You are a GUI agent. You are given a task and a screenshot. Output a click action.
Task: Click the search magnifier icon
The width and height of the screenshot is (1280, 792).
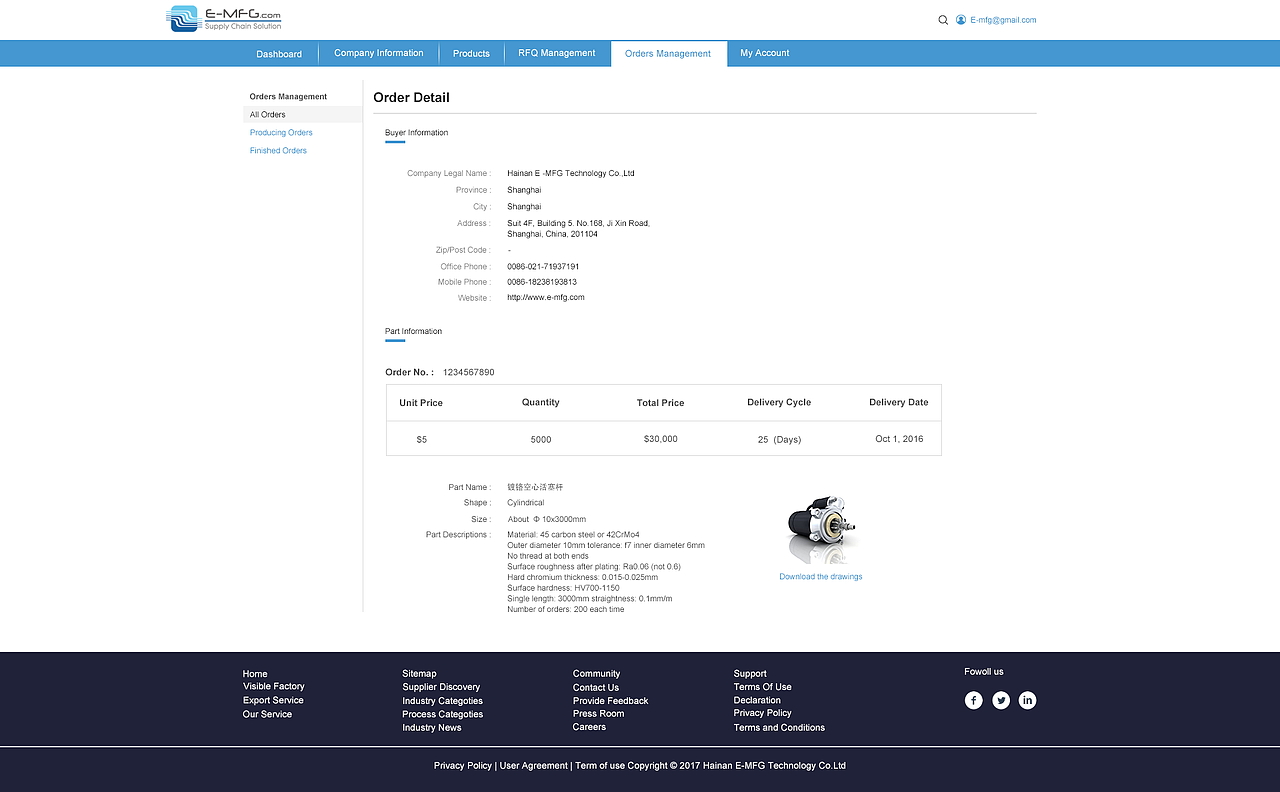pyautogui.click(x=943, y=20)
